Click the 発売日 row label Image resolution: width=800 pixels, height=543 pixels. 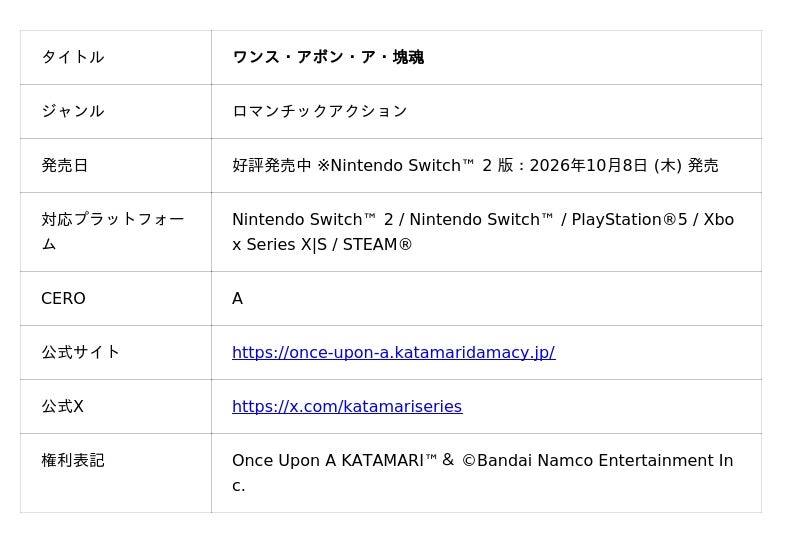pos(65,165)
